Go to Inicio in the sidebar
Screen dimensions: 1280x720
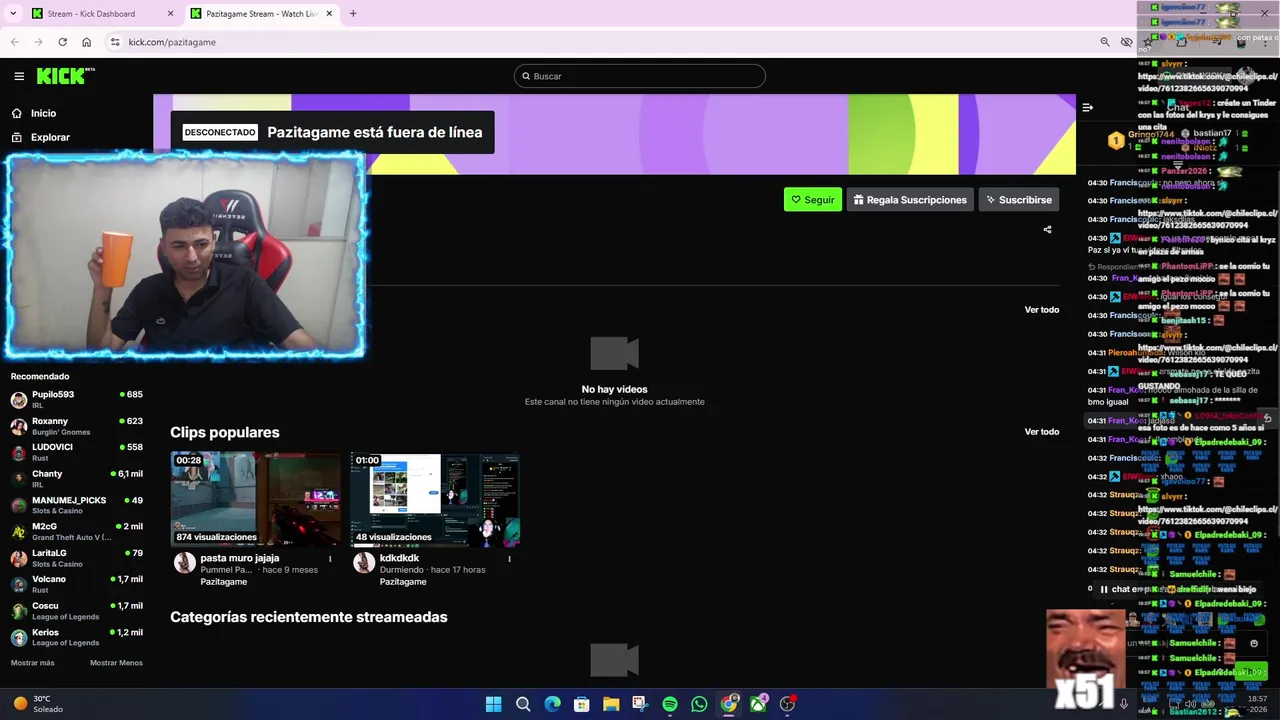tap(43, 113)
